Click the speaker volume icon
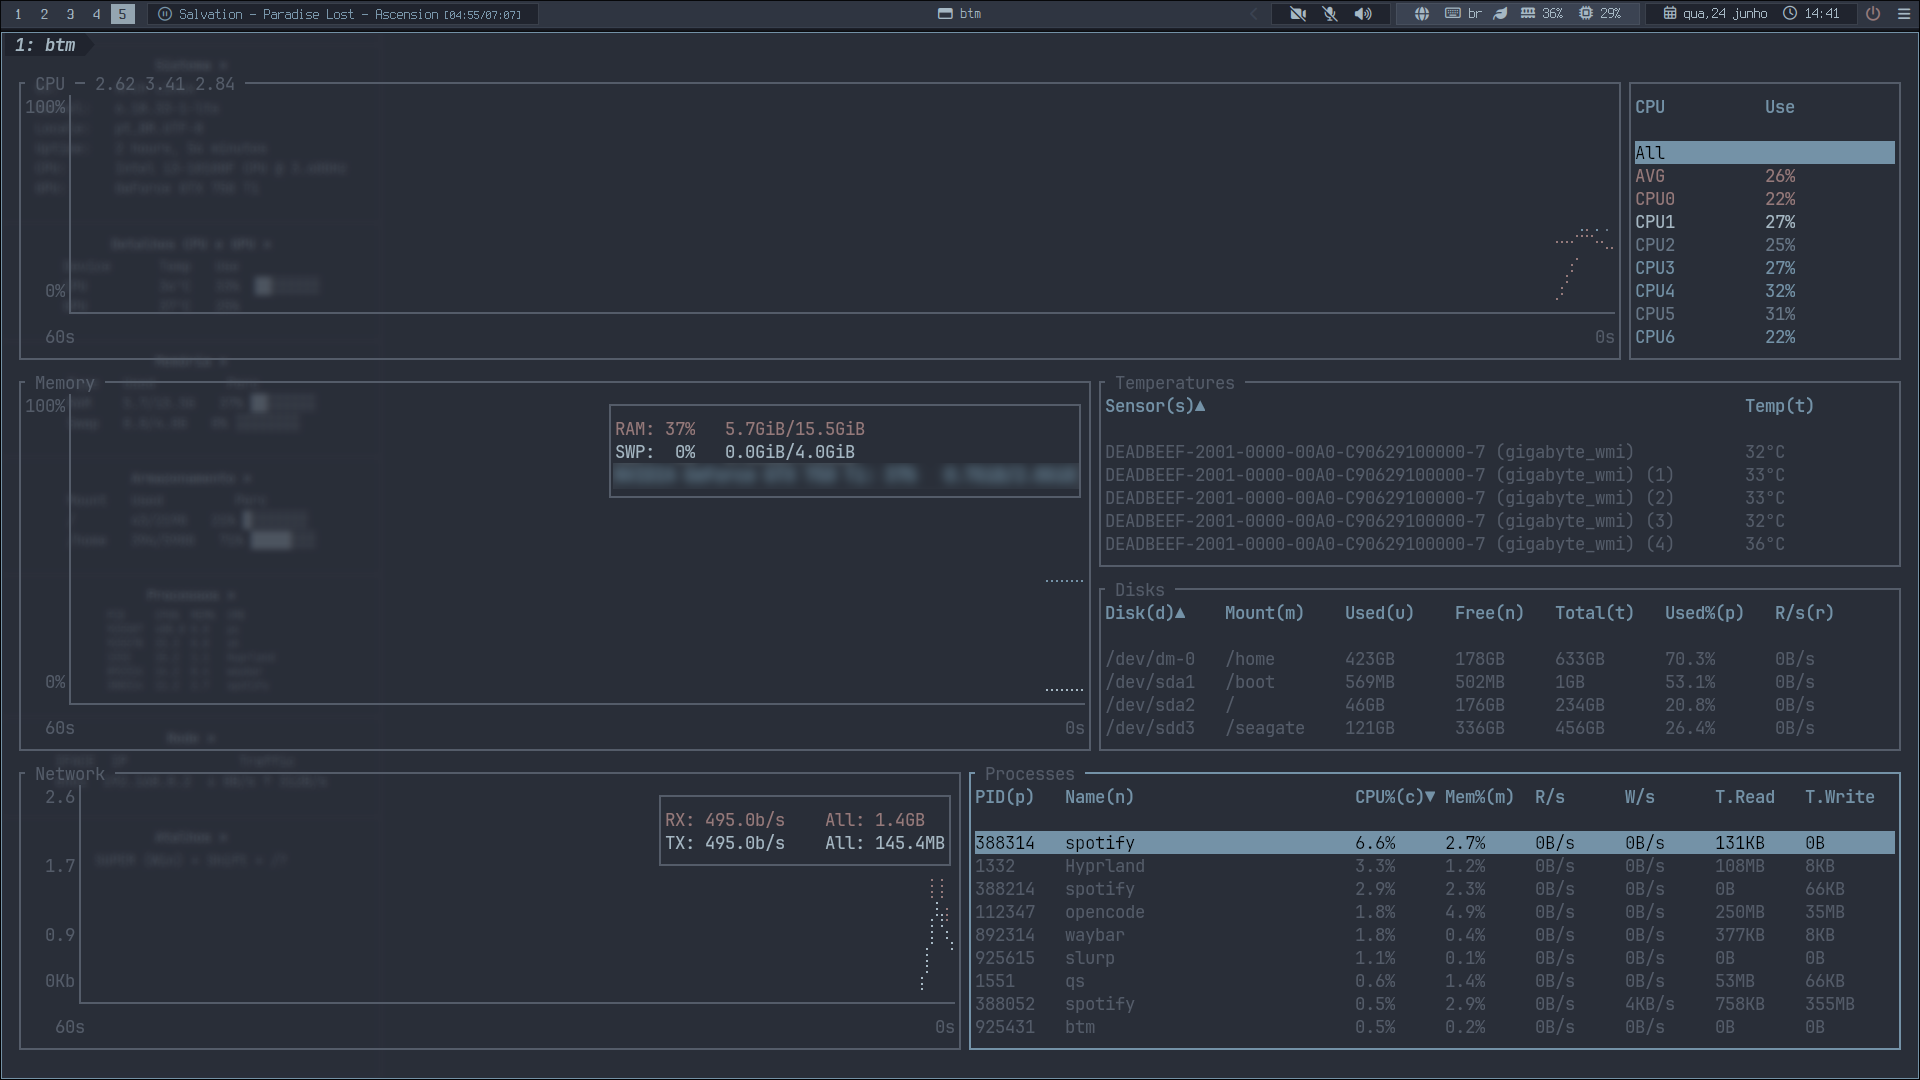 pos(1363,14)
